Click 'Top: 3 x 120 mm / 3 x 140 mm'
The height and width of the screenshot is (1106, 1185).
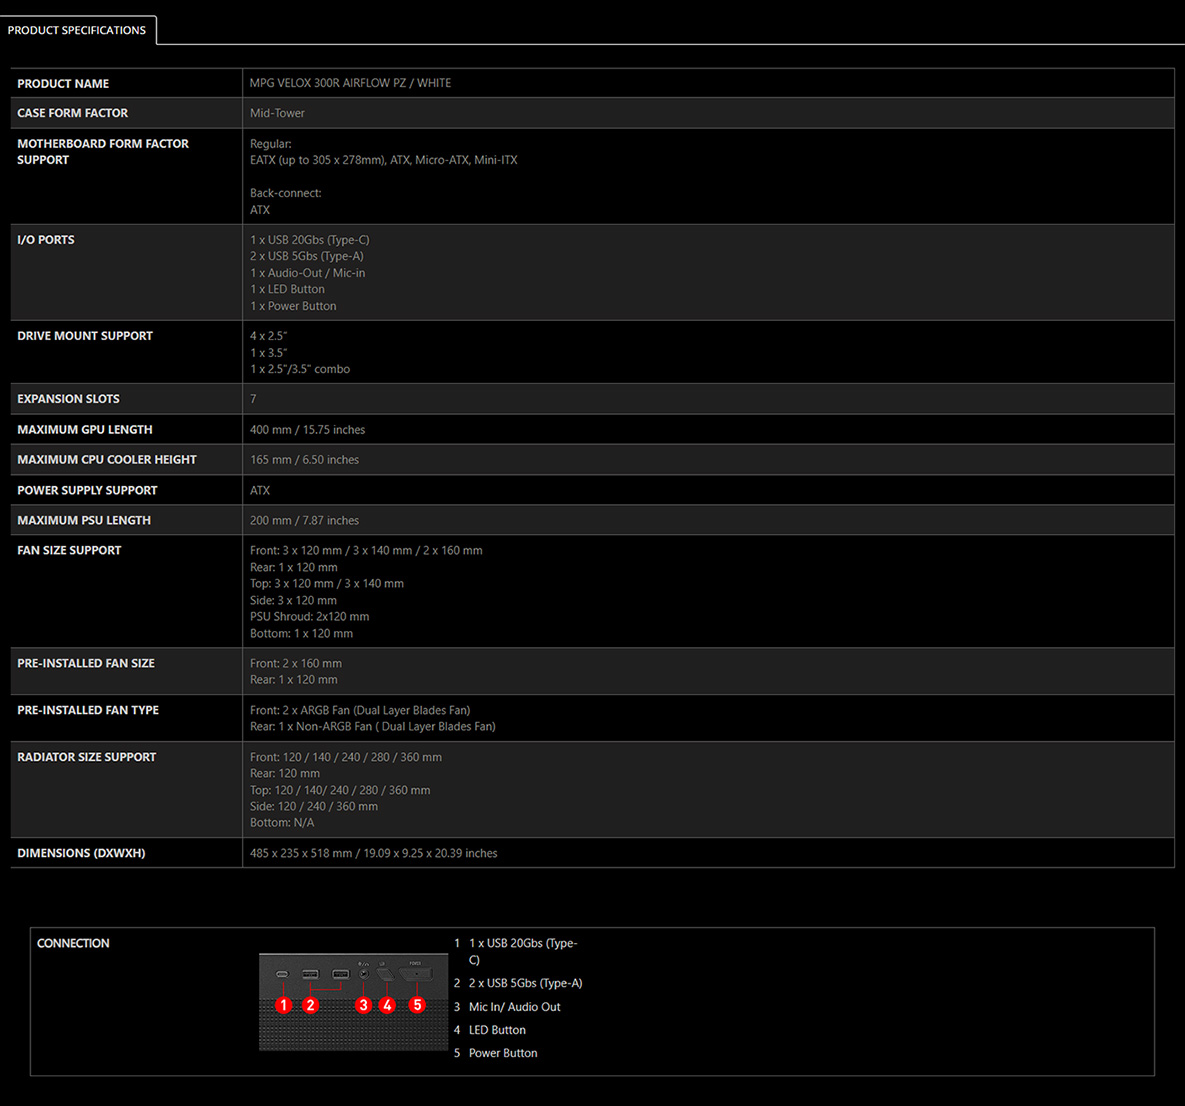326,584
